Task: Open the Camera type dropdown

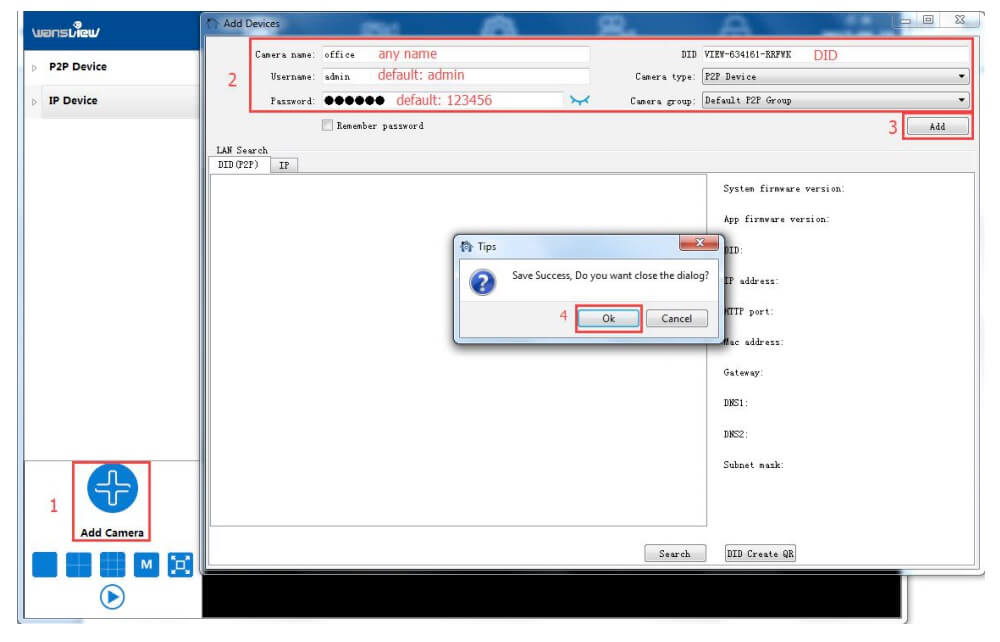Action: coord(835,77)
